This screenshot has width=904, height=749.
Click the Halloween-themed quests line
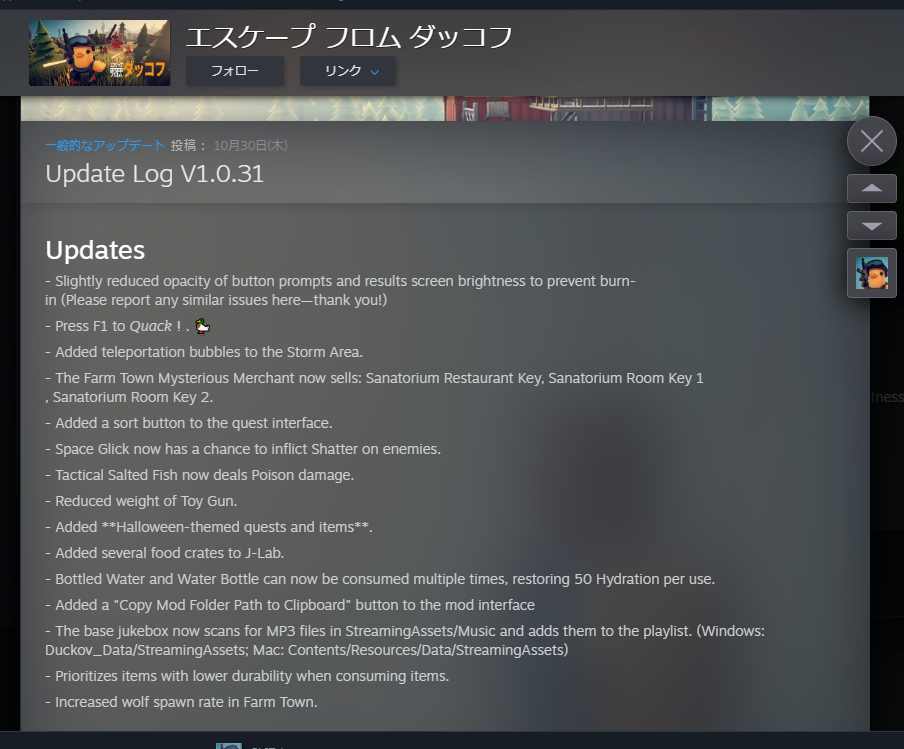[209, 527]
